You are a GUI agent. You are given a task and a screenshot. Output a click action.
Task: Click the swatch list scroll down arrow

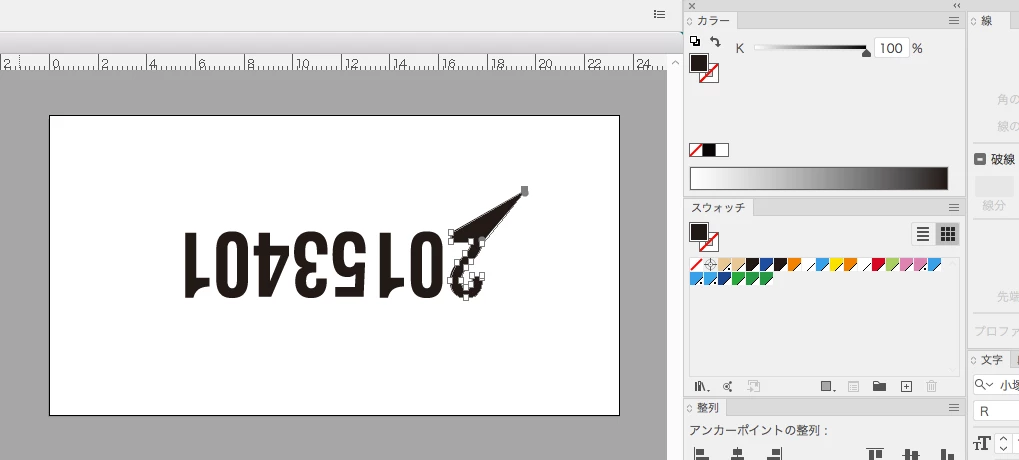(x=953, y=370)
